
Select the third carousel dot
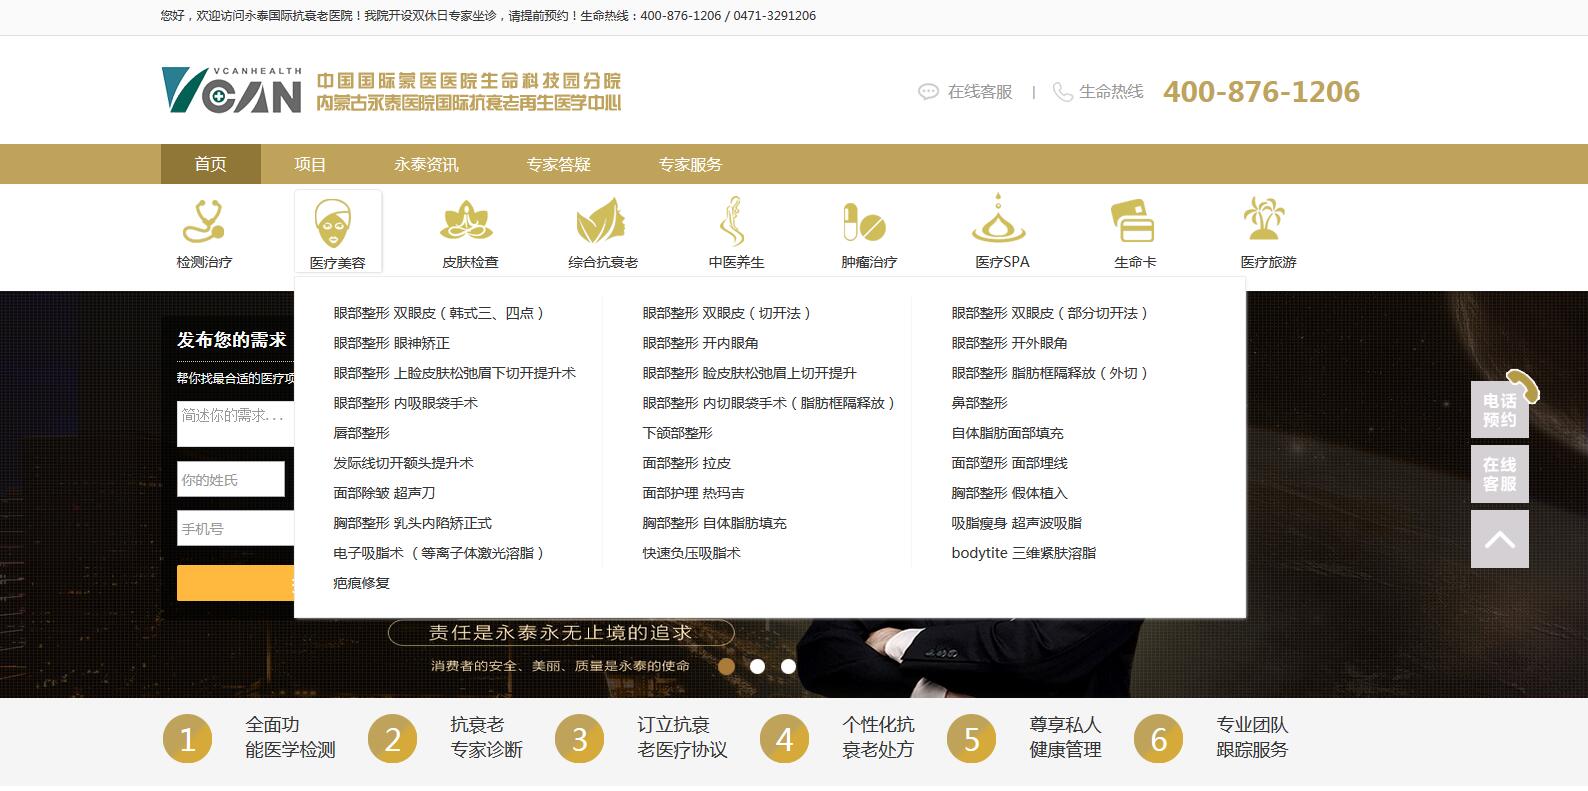[788, 666]
